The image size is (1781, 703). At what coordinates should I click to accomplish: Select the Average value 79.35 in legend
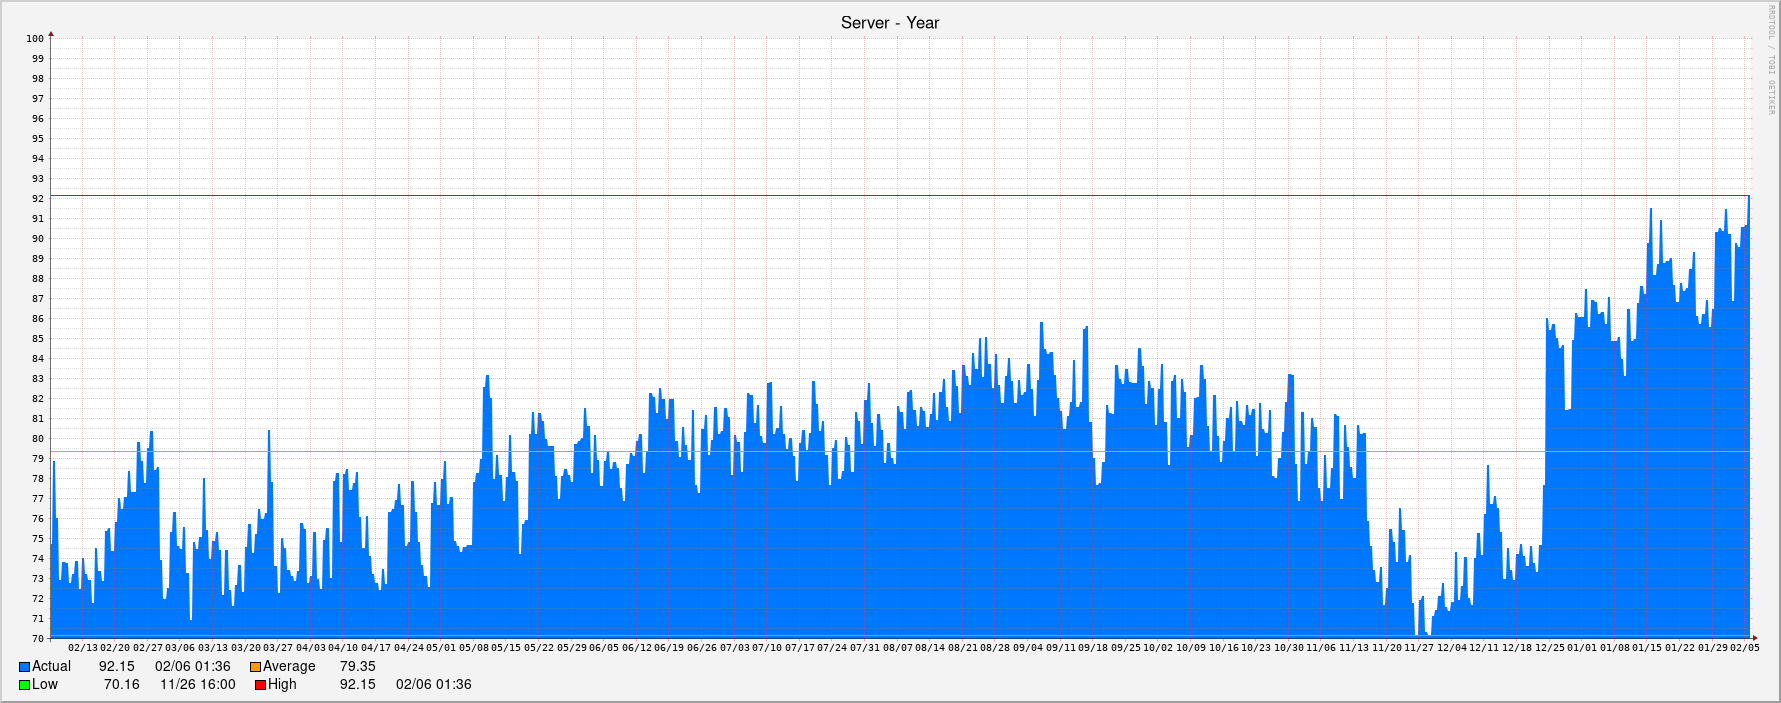(x=357, y=667)
